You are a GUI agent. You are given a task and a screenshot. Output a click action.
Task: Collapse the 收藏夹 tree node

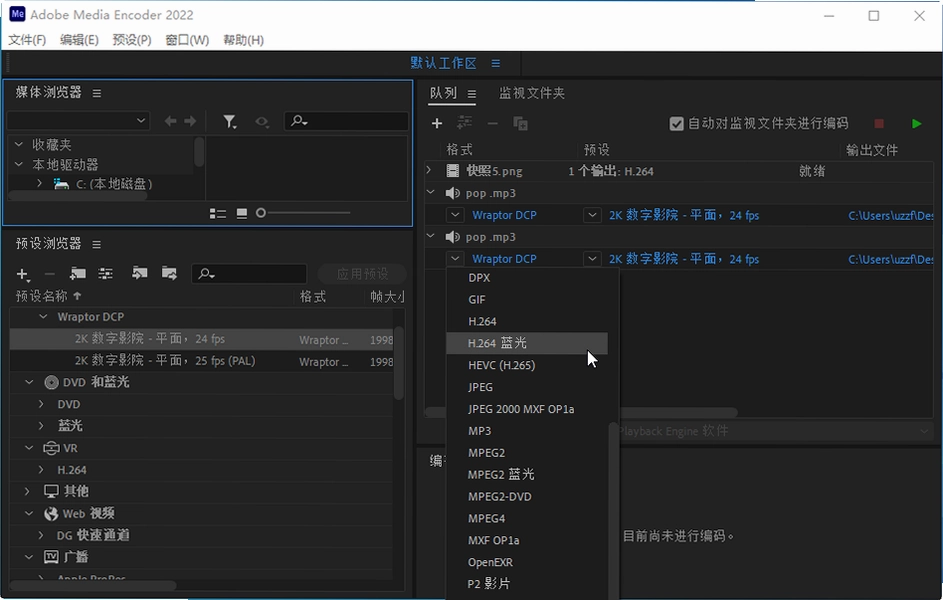[19, 144]
